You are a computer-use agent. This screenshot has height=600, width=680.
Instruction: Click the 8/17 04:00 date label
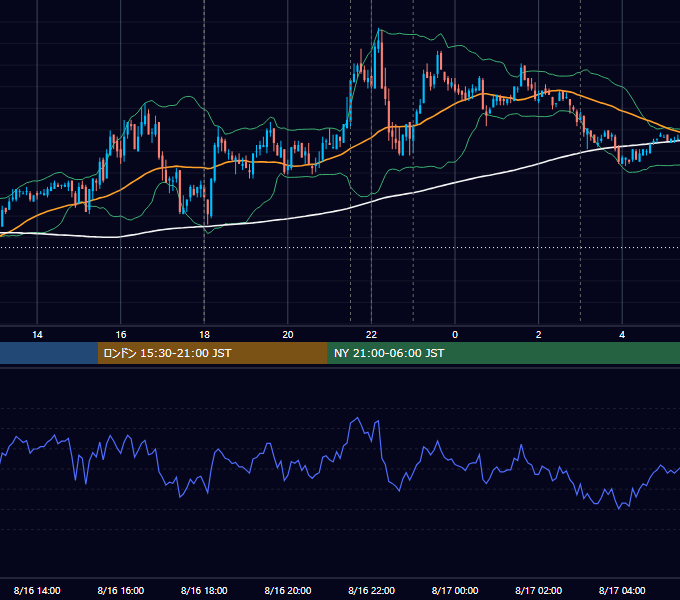pos(622,590)
